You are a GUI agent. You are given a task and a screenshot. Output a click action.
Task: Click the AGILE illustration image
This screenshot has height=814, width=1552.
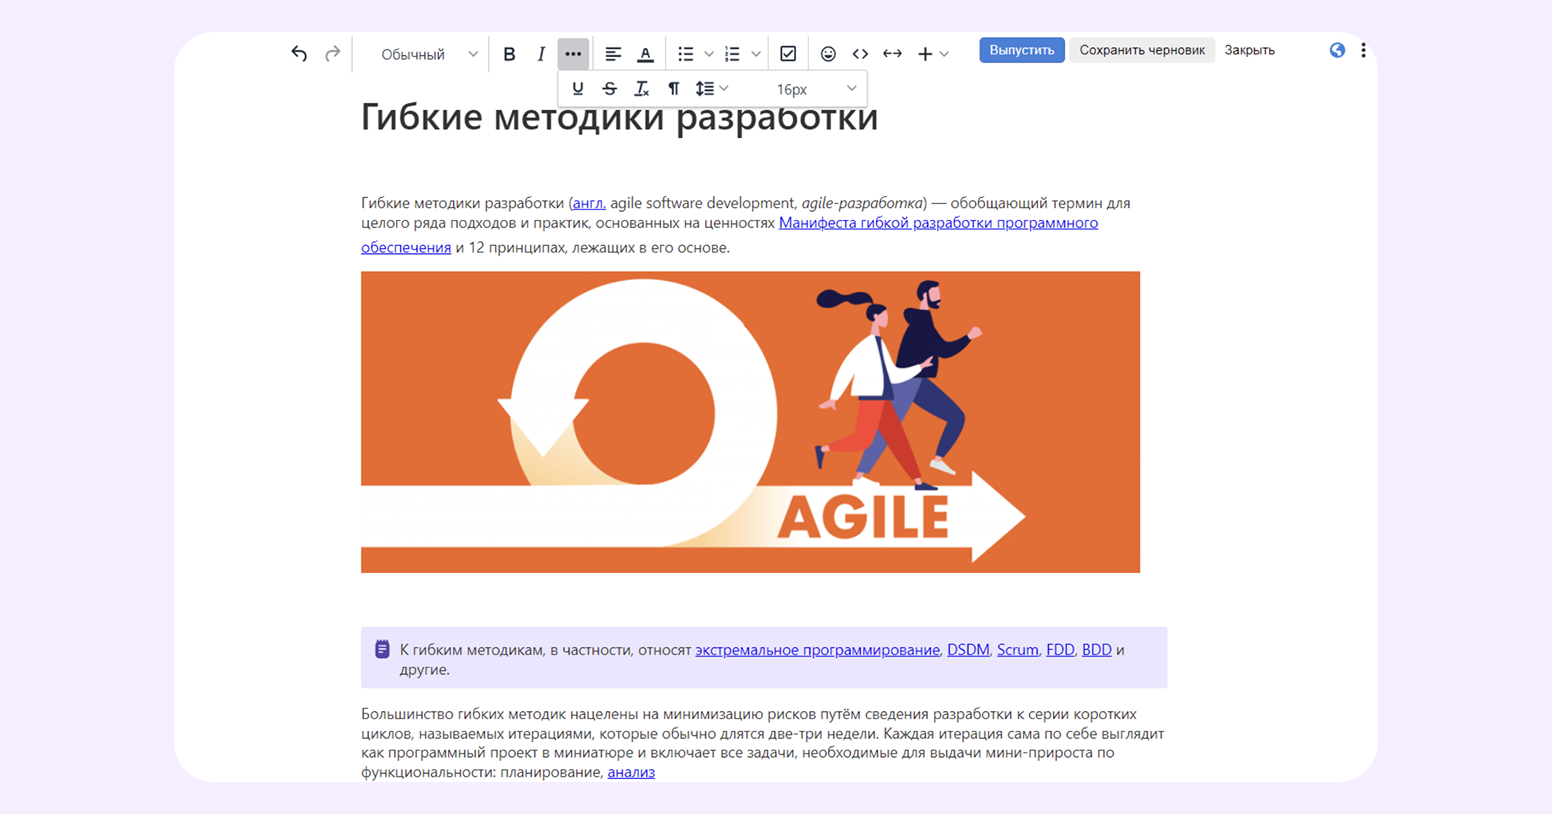pos(750,420)
